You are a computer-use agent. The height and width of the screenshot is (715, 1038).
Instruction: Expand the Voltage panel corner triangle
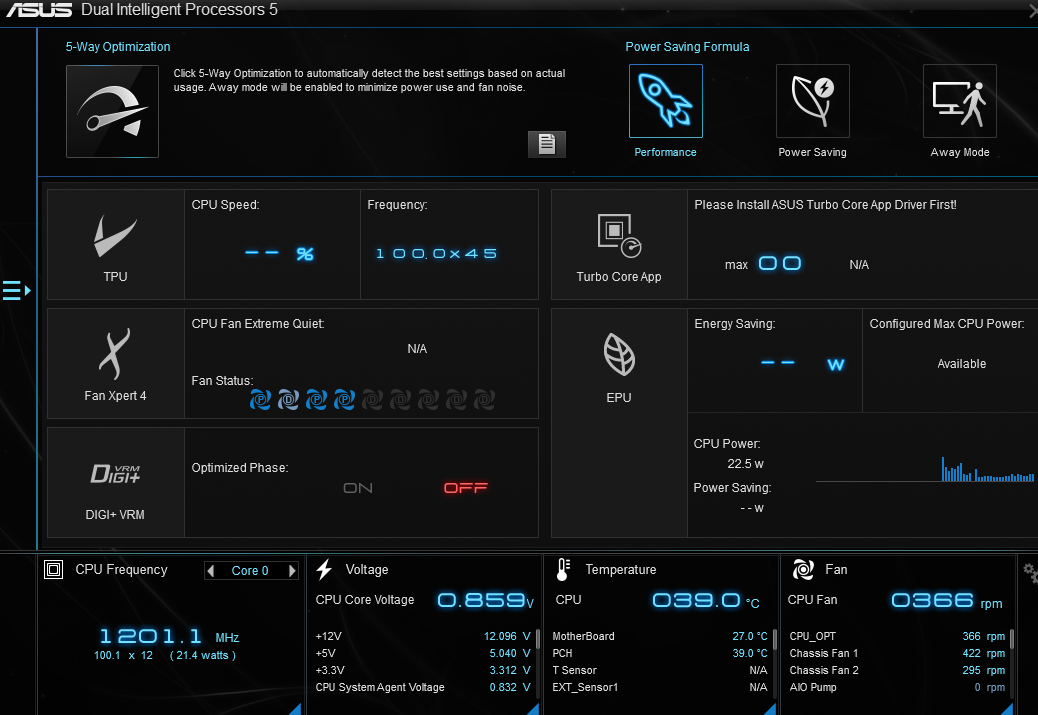[x=533, y=709]
